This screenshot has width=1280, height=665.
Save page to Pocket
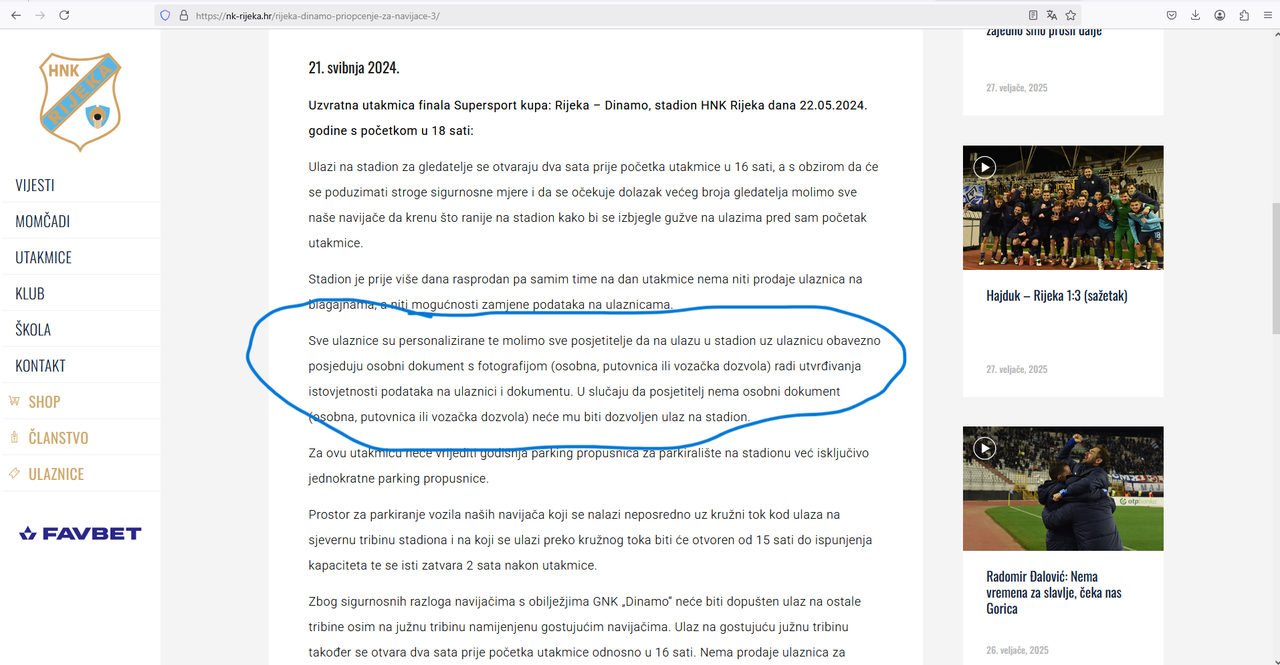[1171, 15]
